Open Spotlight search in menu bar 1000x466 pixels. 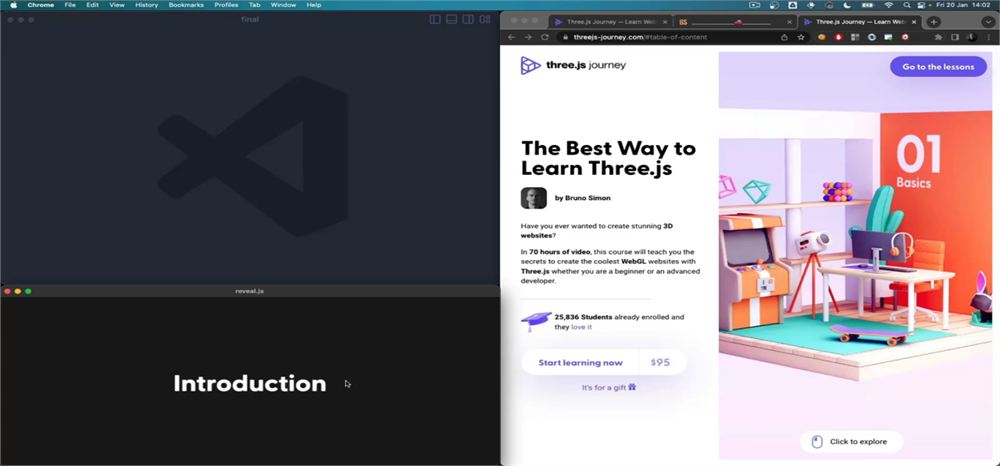click(906, 5)
